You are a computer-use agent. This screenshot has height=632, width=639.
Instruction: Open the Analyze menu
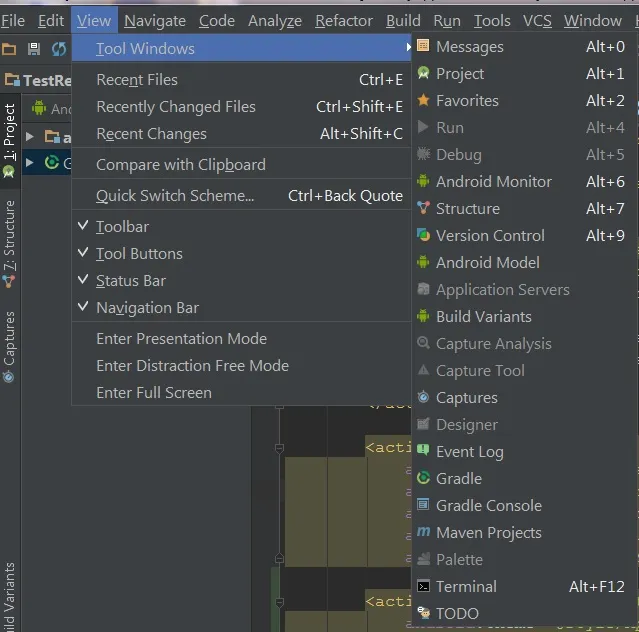pos(275,20)
